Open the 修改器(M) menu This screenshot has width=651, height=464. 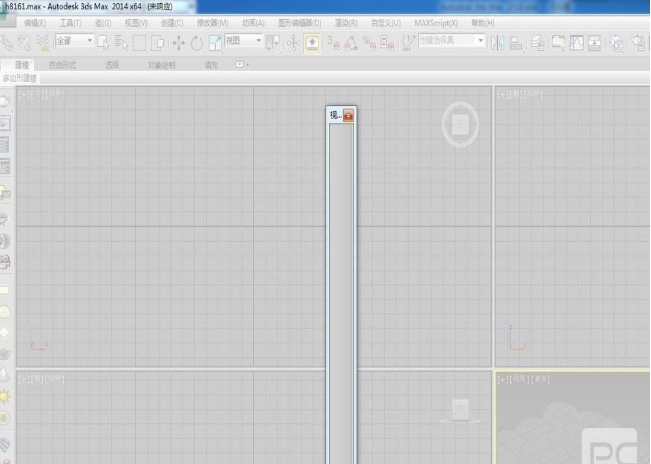click(x=213, y=23)
